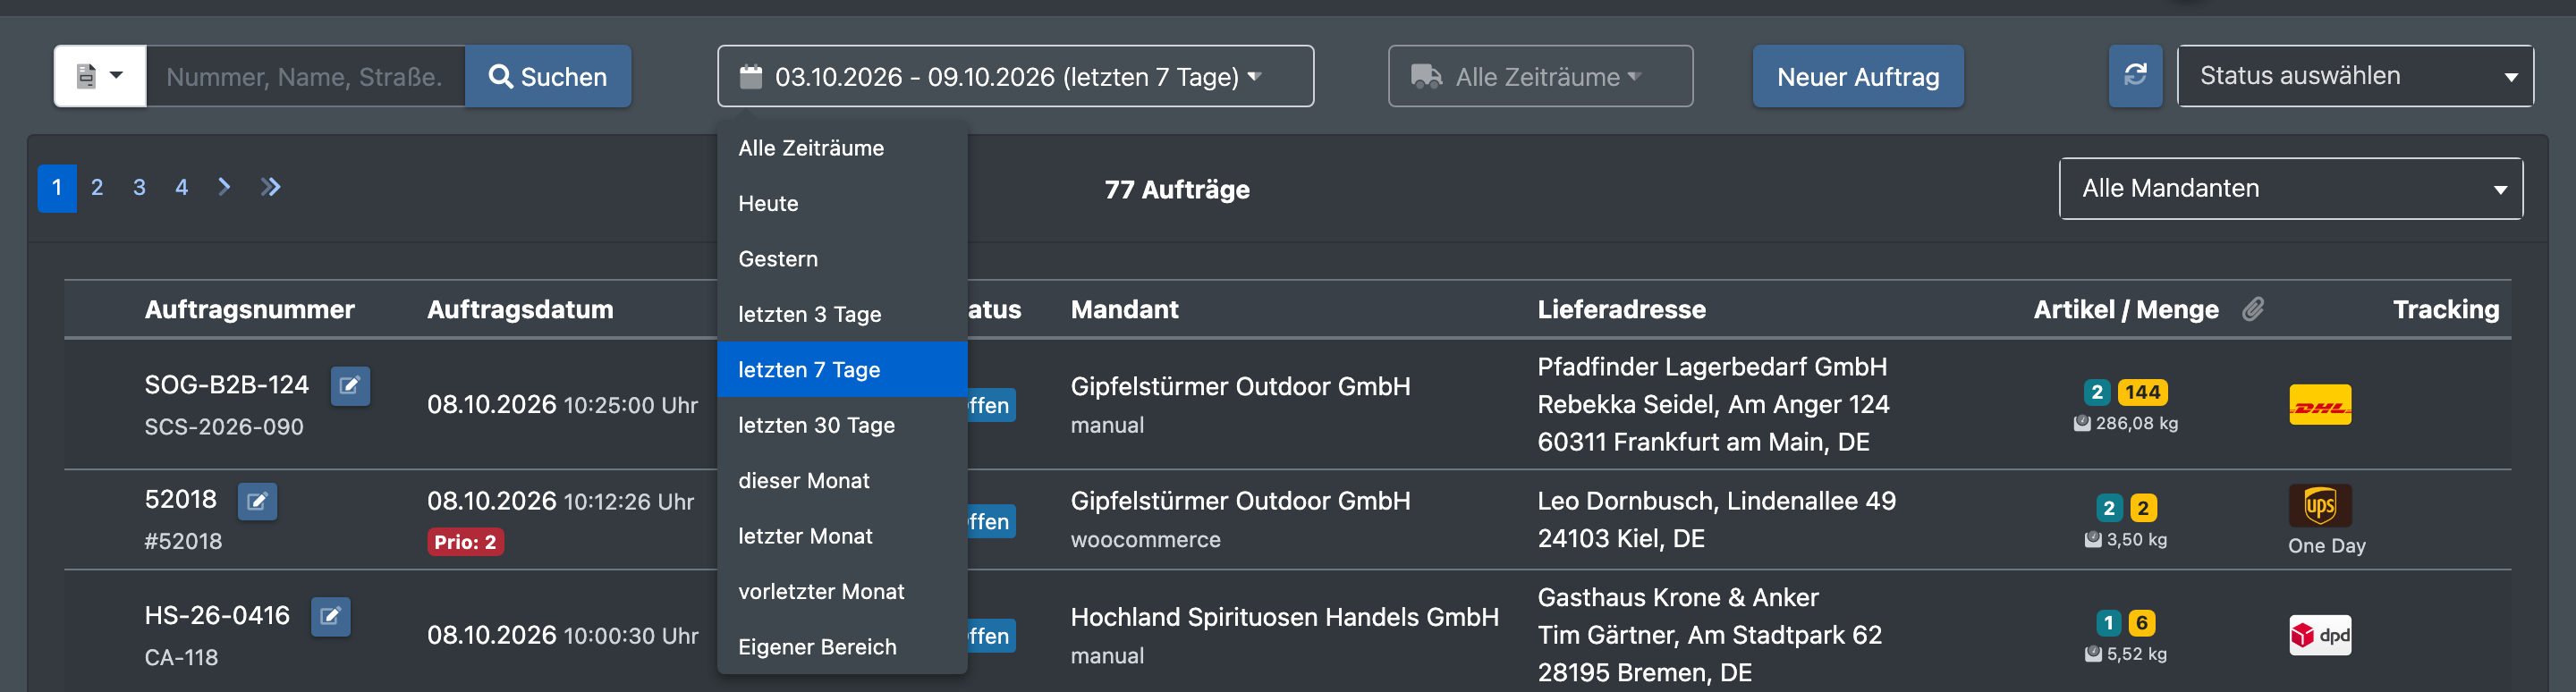Screen dimensions: 2576x692
Task: Choose vorletzter Monat option
Action: 842,592
